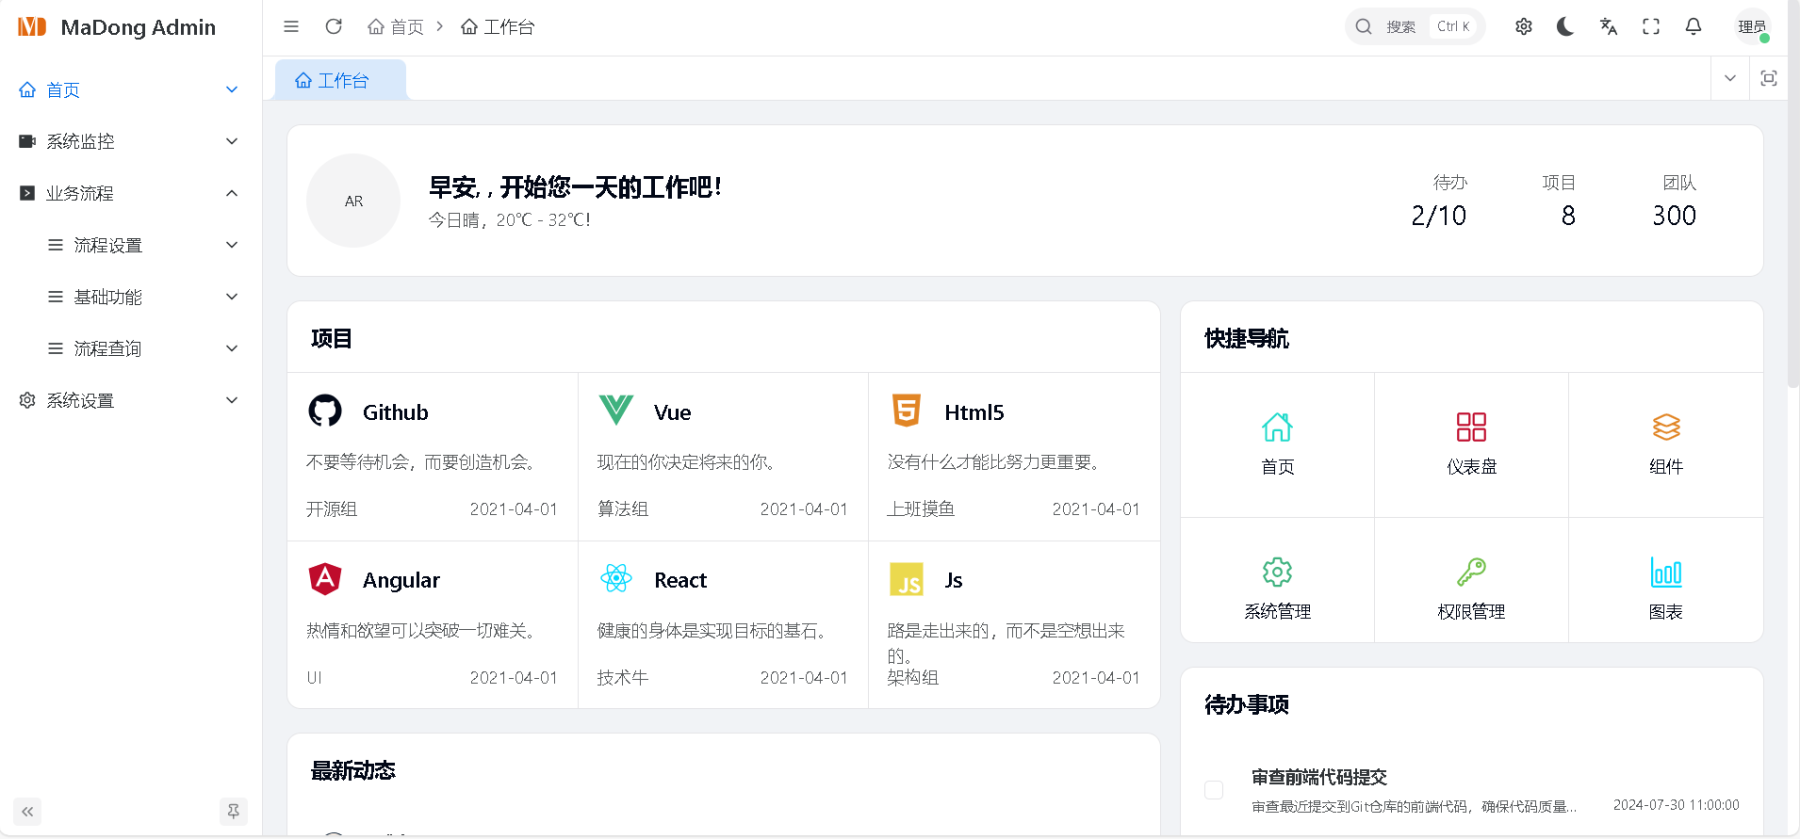The width and height of the screenshot is (1800, 839).
Task: Click the settings gear icon in header
Action: (x=1523, y=27)
